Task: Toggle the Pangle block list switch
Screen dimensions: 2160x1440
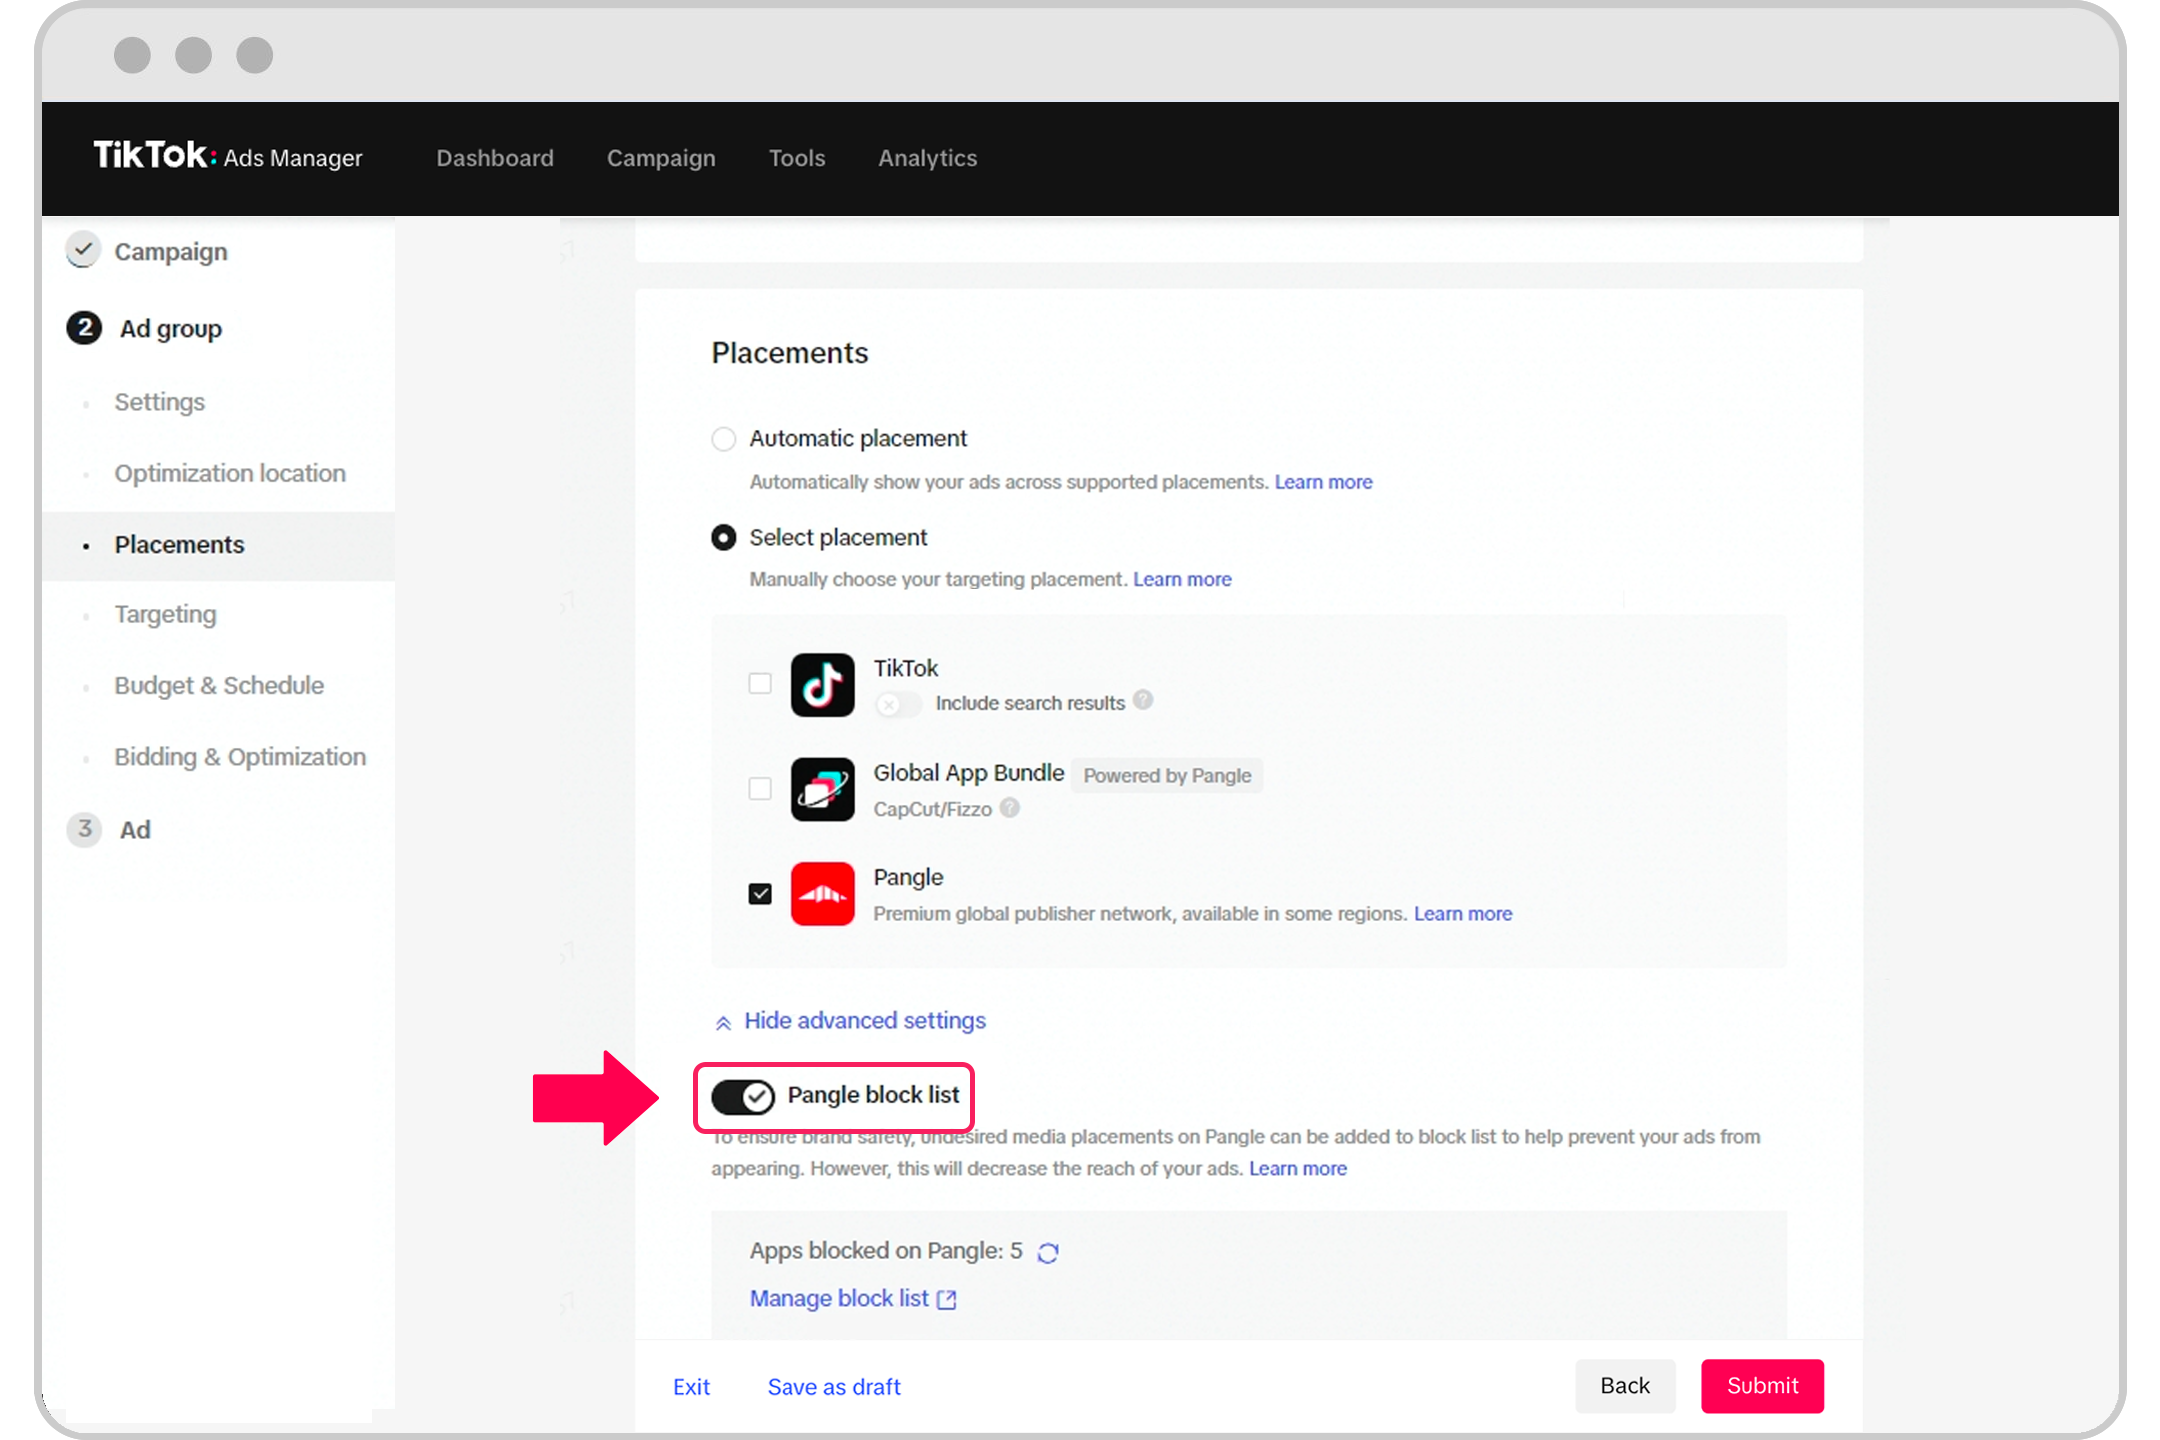Action: [741, 1094]
